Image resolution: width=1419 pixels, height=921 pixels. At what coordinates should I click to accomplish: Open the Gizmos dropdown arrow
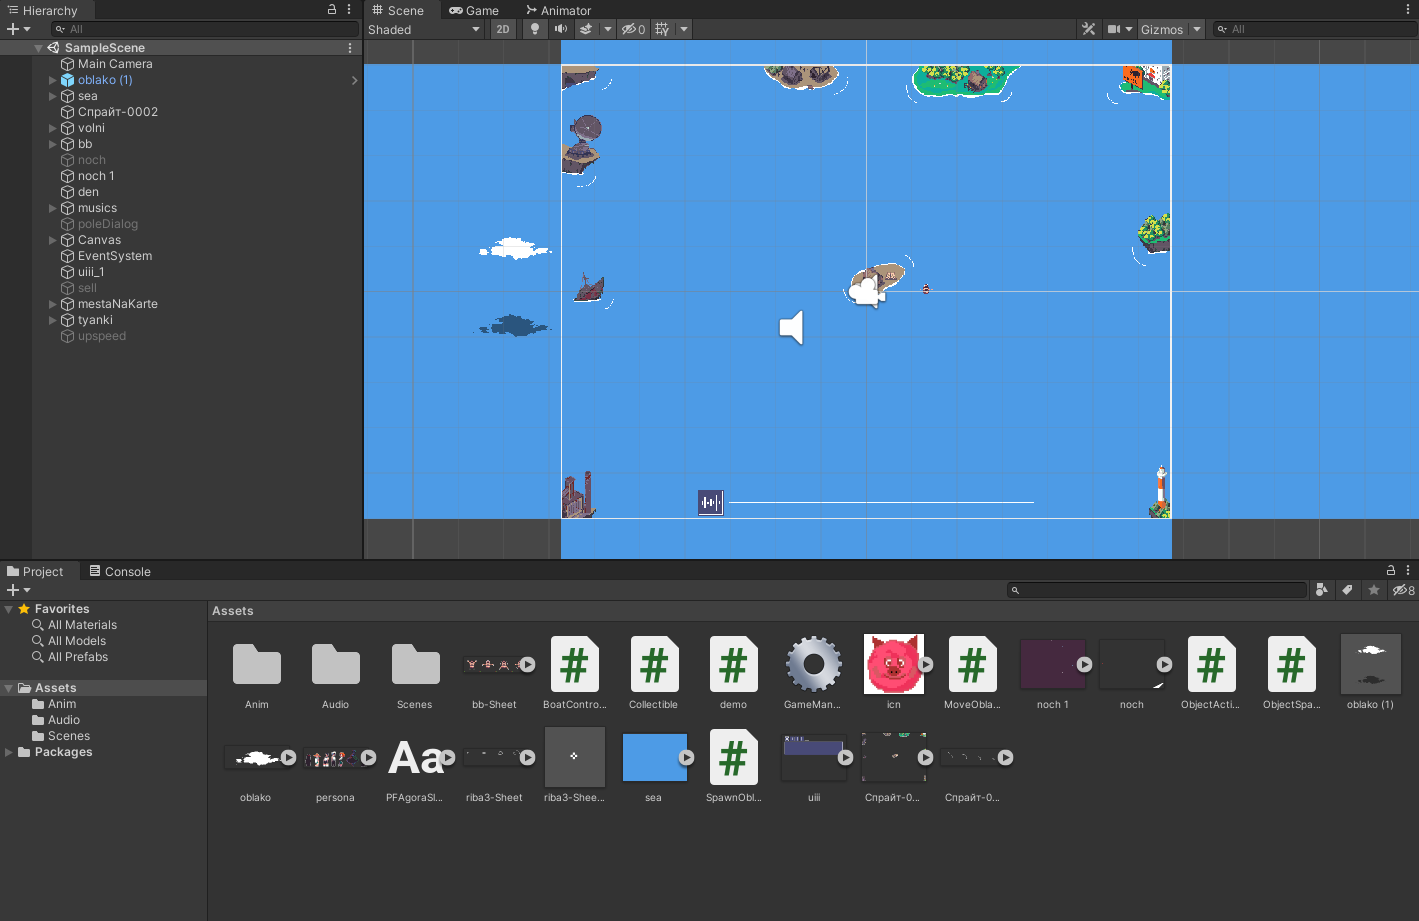(x=1197, y=29)
